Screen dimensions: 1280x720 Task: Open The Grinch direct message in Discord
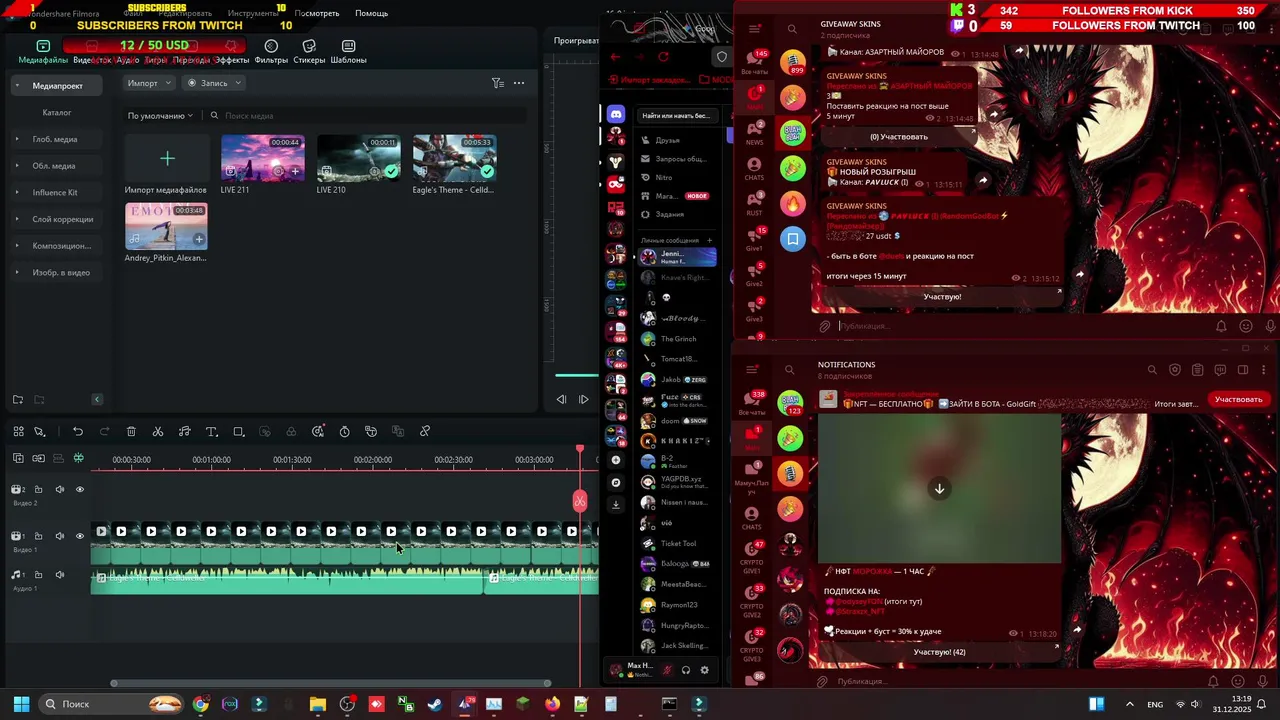point(677,339)
